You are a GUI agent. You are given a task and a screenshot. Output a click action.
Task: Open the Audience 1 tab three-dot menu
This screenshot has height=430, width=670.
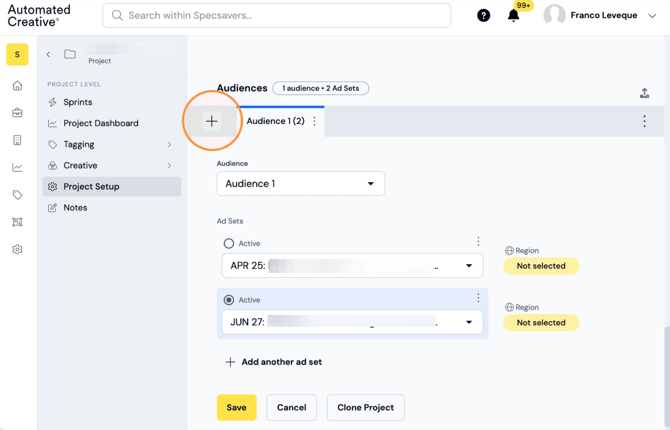tap(314, 121)
